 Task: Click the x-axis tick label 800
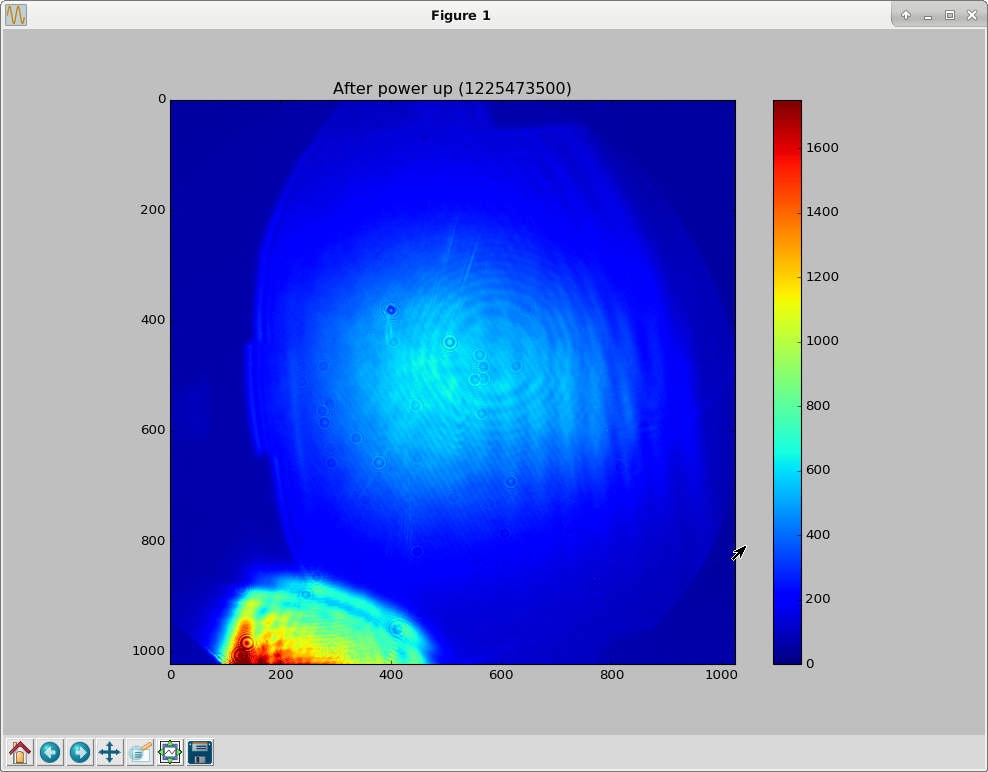[611, 675]
